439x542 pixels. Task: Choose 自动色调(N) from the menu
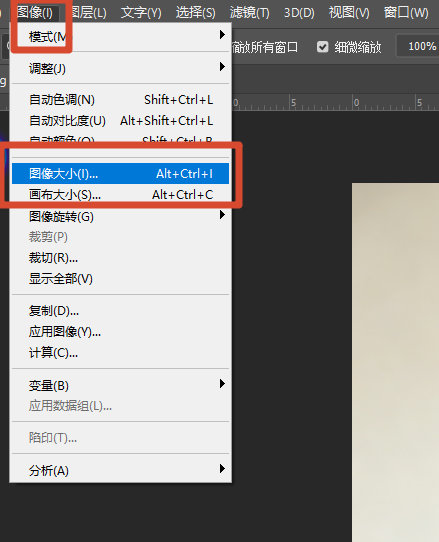click(120, 100)
